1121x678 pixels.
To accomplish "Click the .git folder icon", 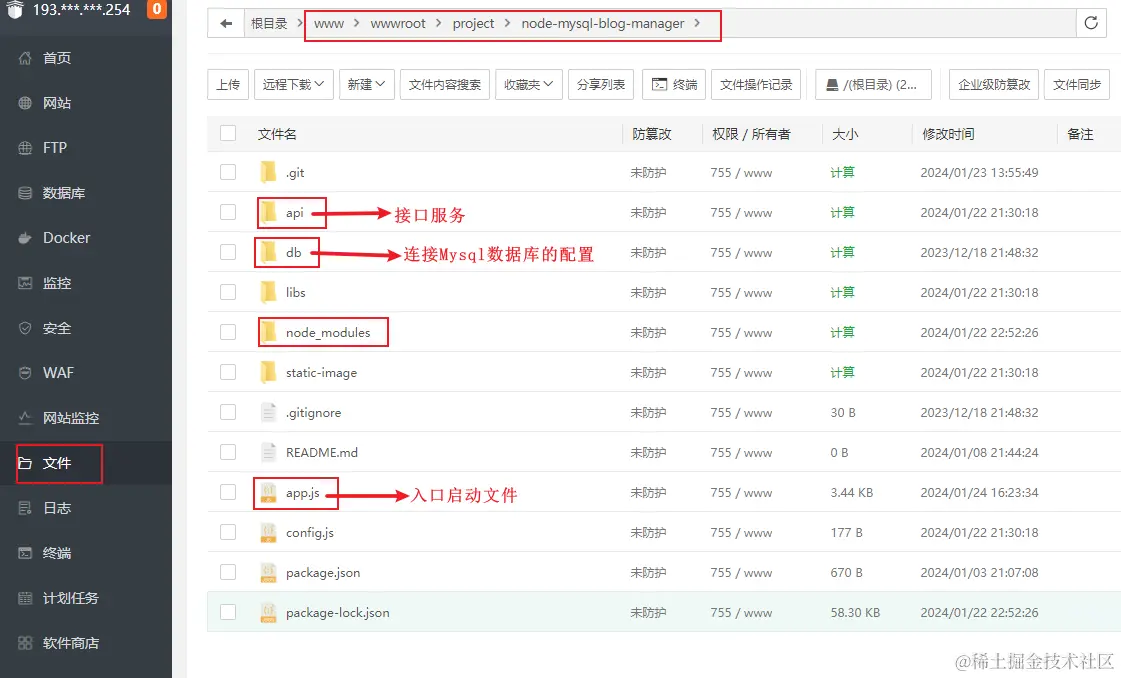I will coord(268,172).
